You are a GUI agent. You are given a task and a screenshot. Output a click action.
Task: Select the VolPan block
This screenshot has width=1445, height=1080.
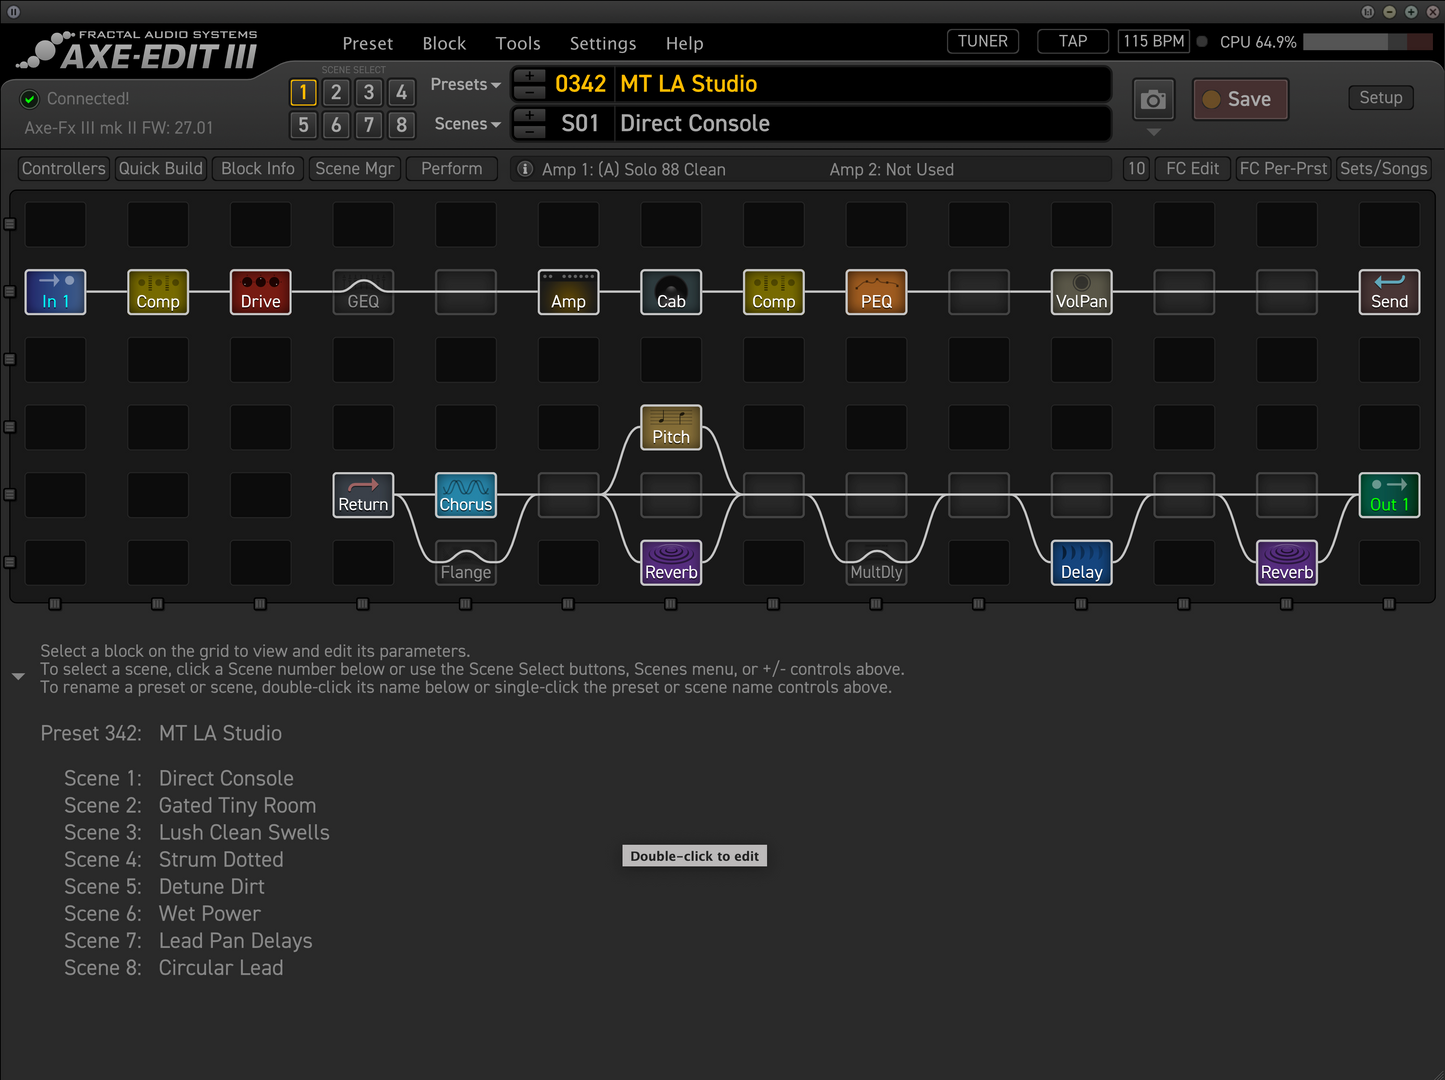(1081, 292)
